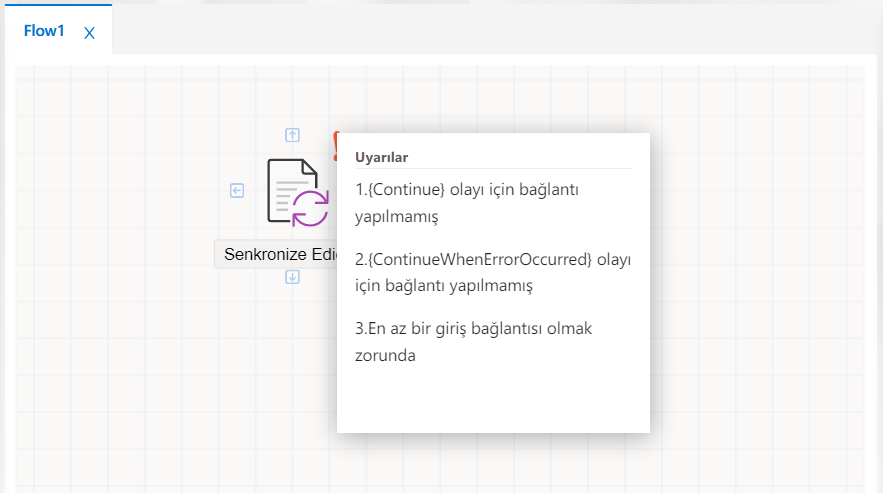Click the Senkronize Edi node label

276,254
